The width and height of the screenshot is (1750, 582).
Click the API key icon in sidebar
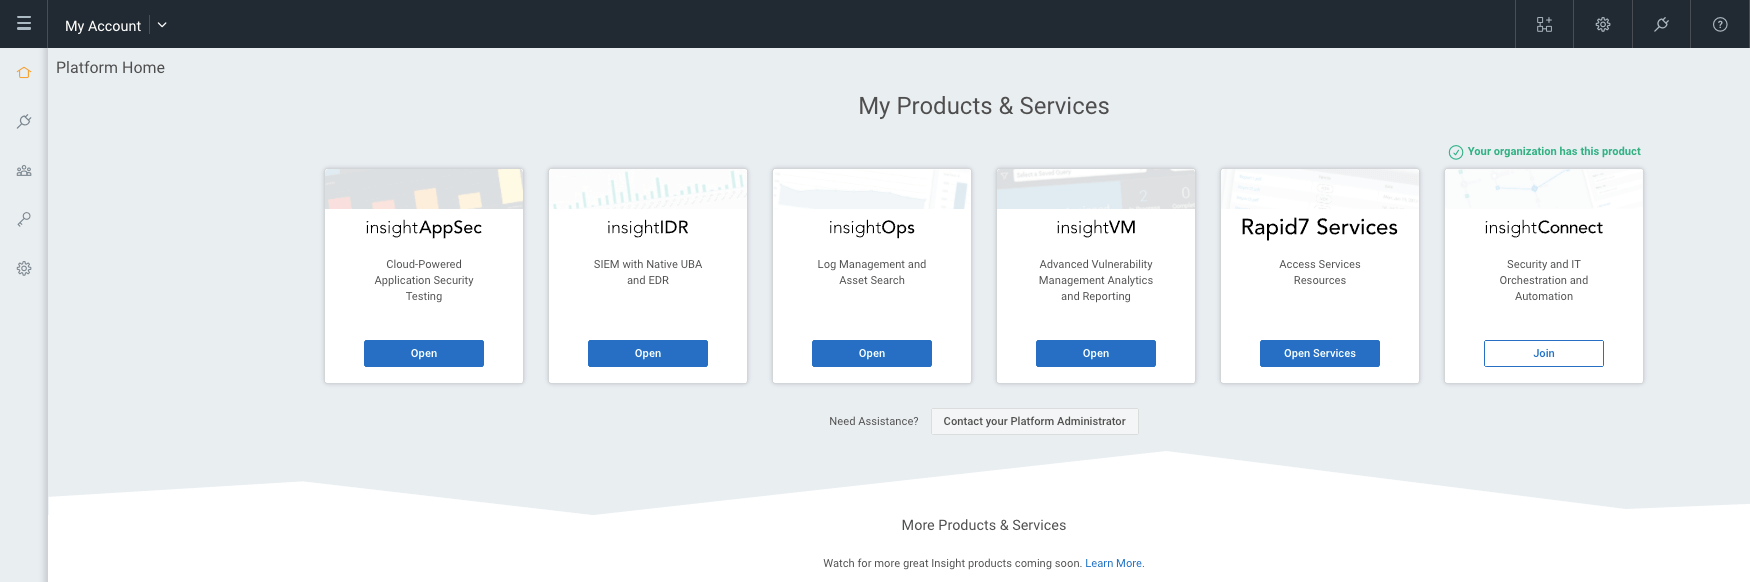pyautogui.click(x=24, y=219)
